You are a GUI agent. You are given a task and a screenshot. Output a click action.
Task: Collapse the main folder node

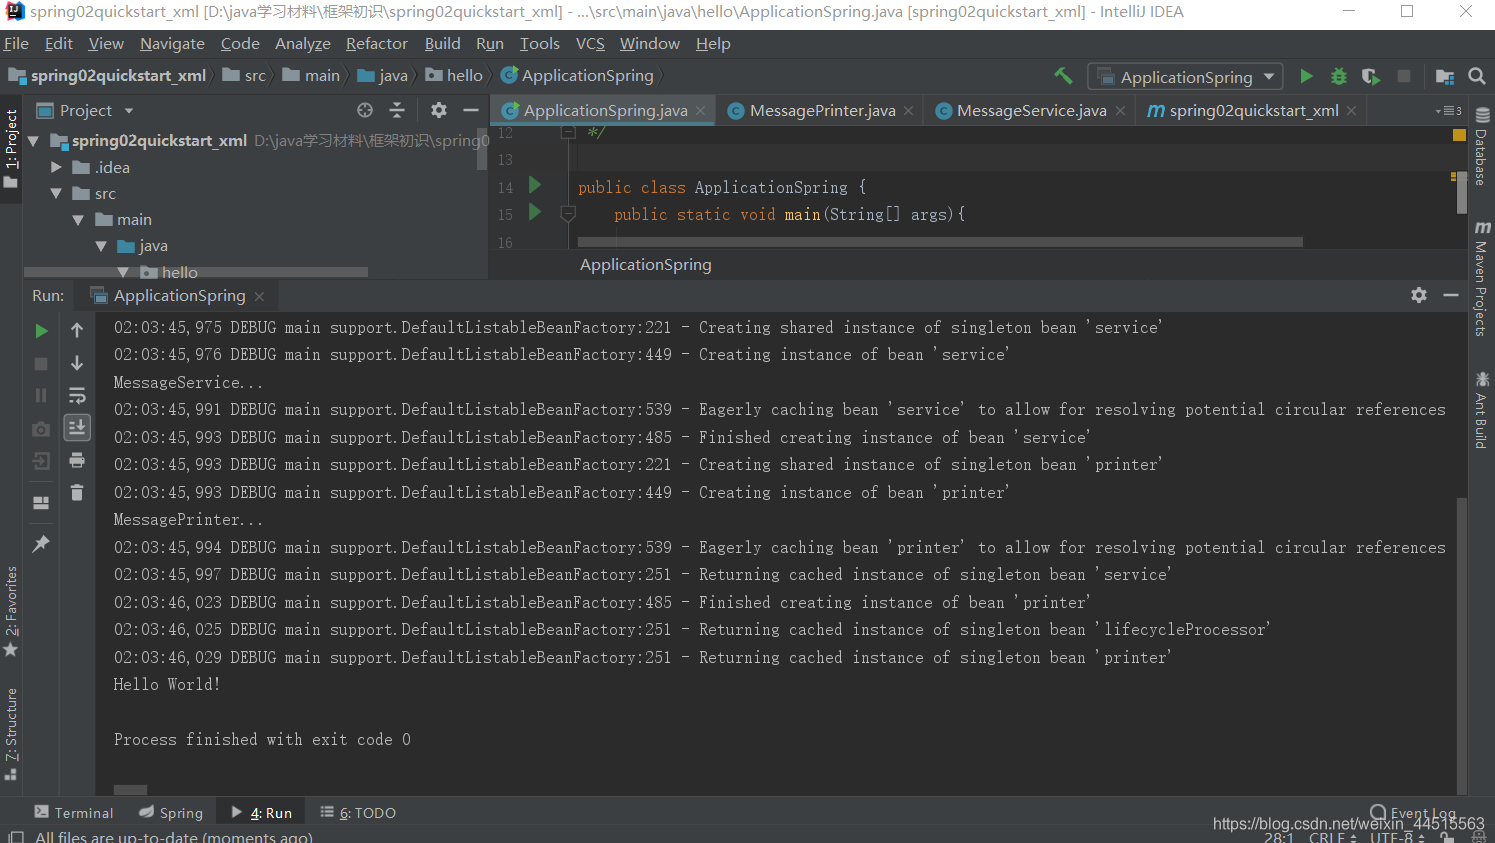point(78,220)
